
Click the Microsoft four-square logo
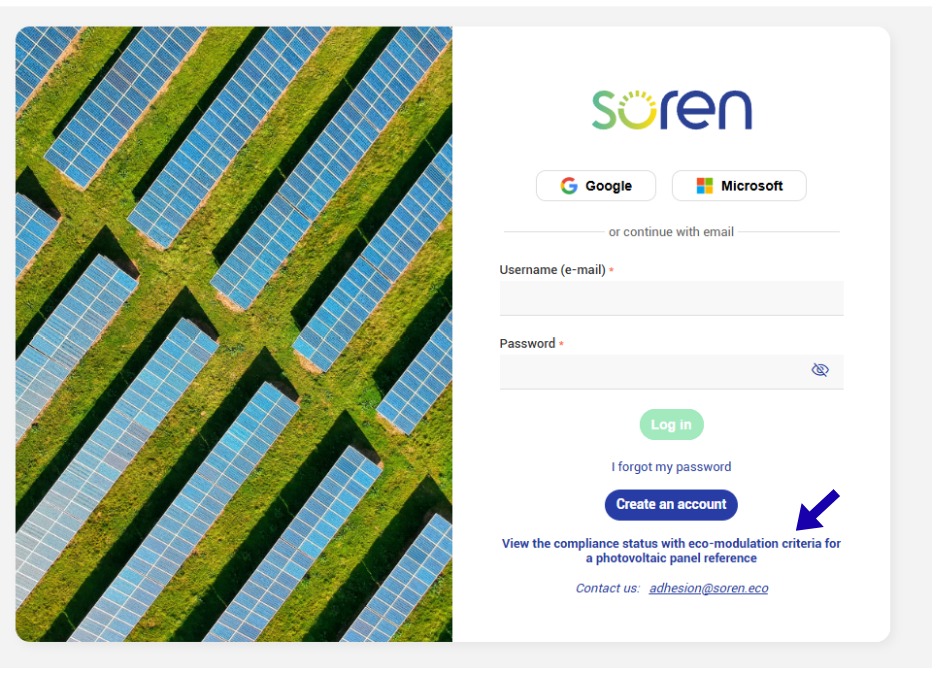704,186
